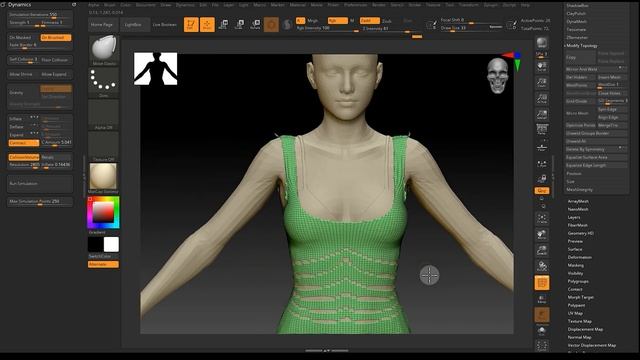This screenshot has height=360, width=640.
Task: Open the MatCap material sphere
Action: pyautogui.click(x=103, y=178)
